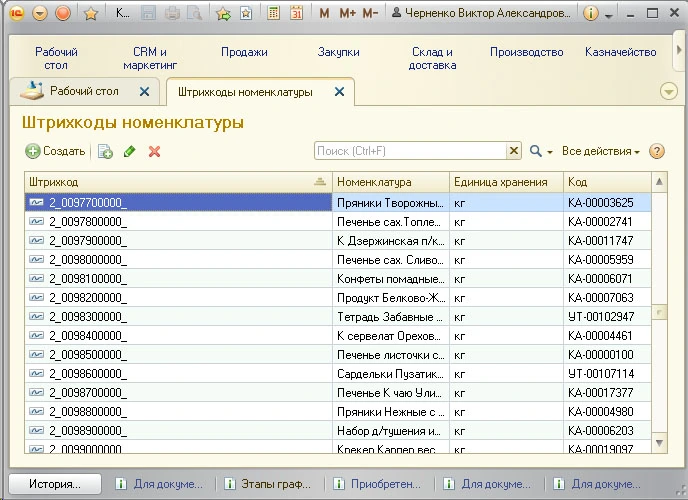This screenshot has width=688, height=500.
Task: Open the magnifier search dropdown
Action: (540, 151)
